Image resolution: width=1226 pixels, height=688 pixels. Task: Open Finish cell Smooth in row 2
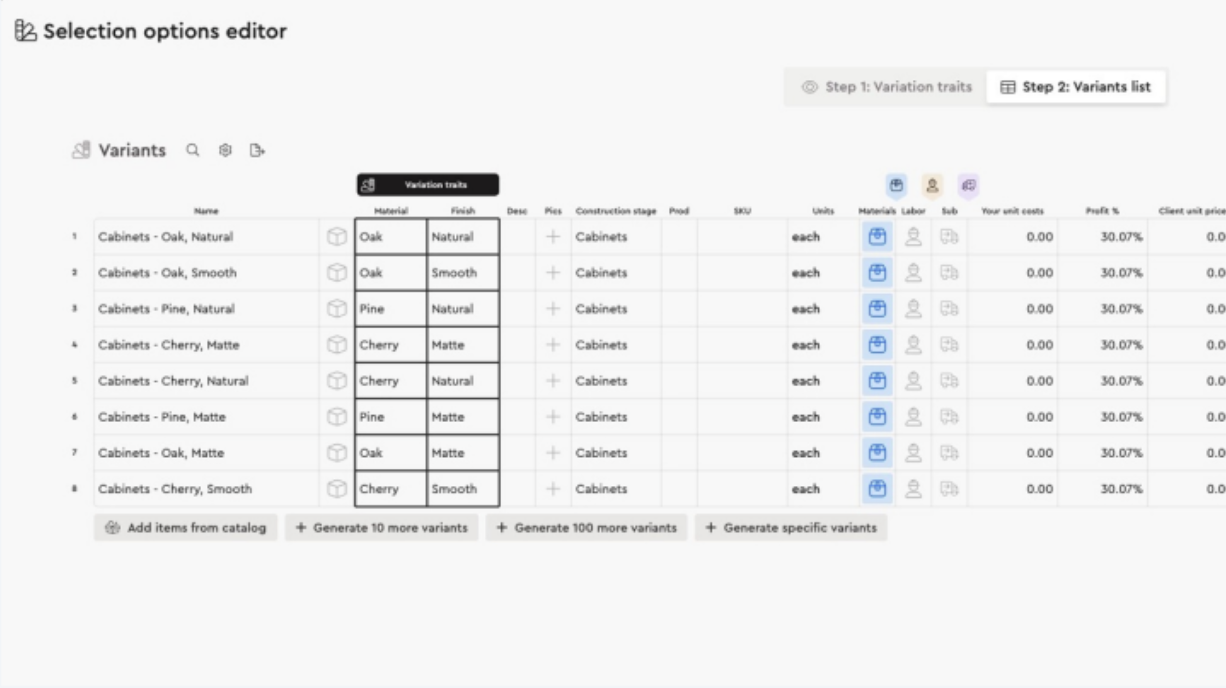tap(463, 273)
